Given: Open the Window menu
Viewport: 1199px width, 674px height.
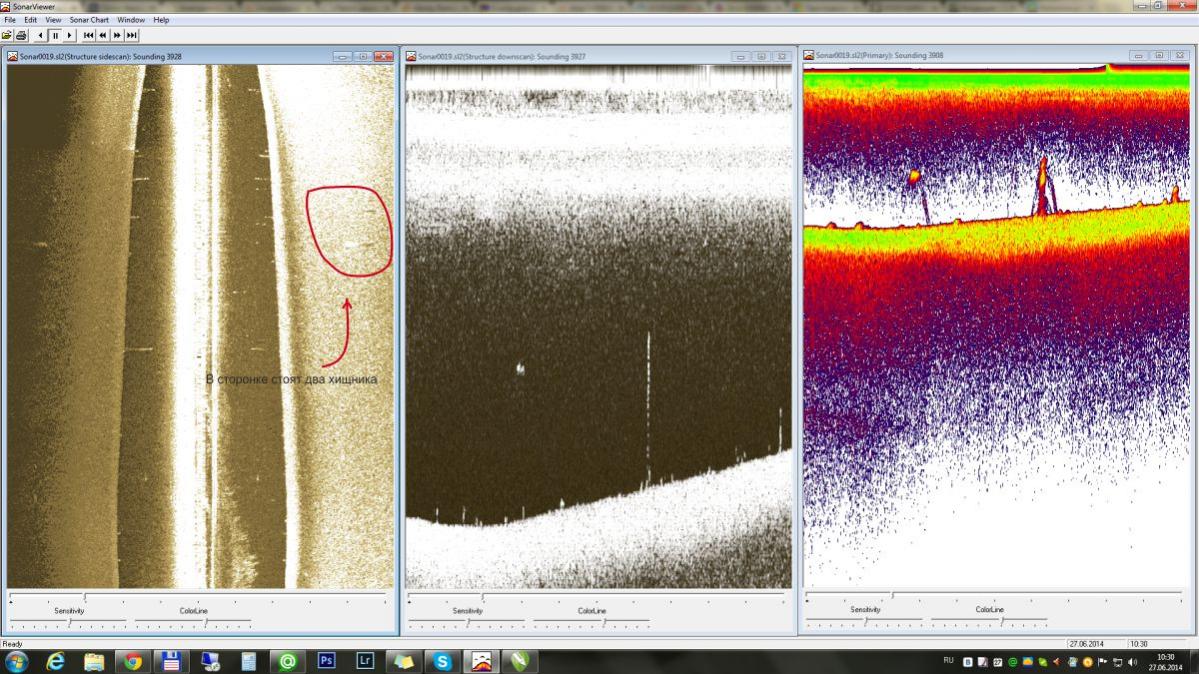Looking at the screenshot, I should pos(130,20).
